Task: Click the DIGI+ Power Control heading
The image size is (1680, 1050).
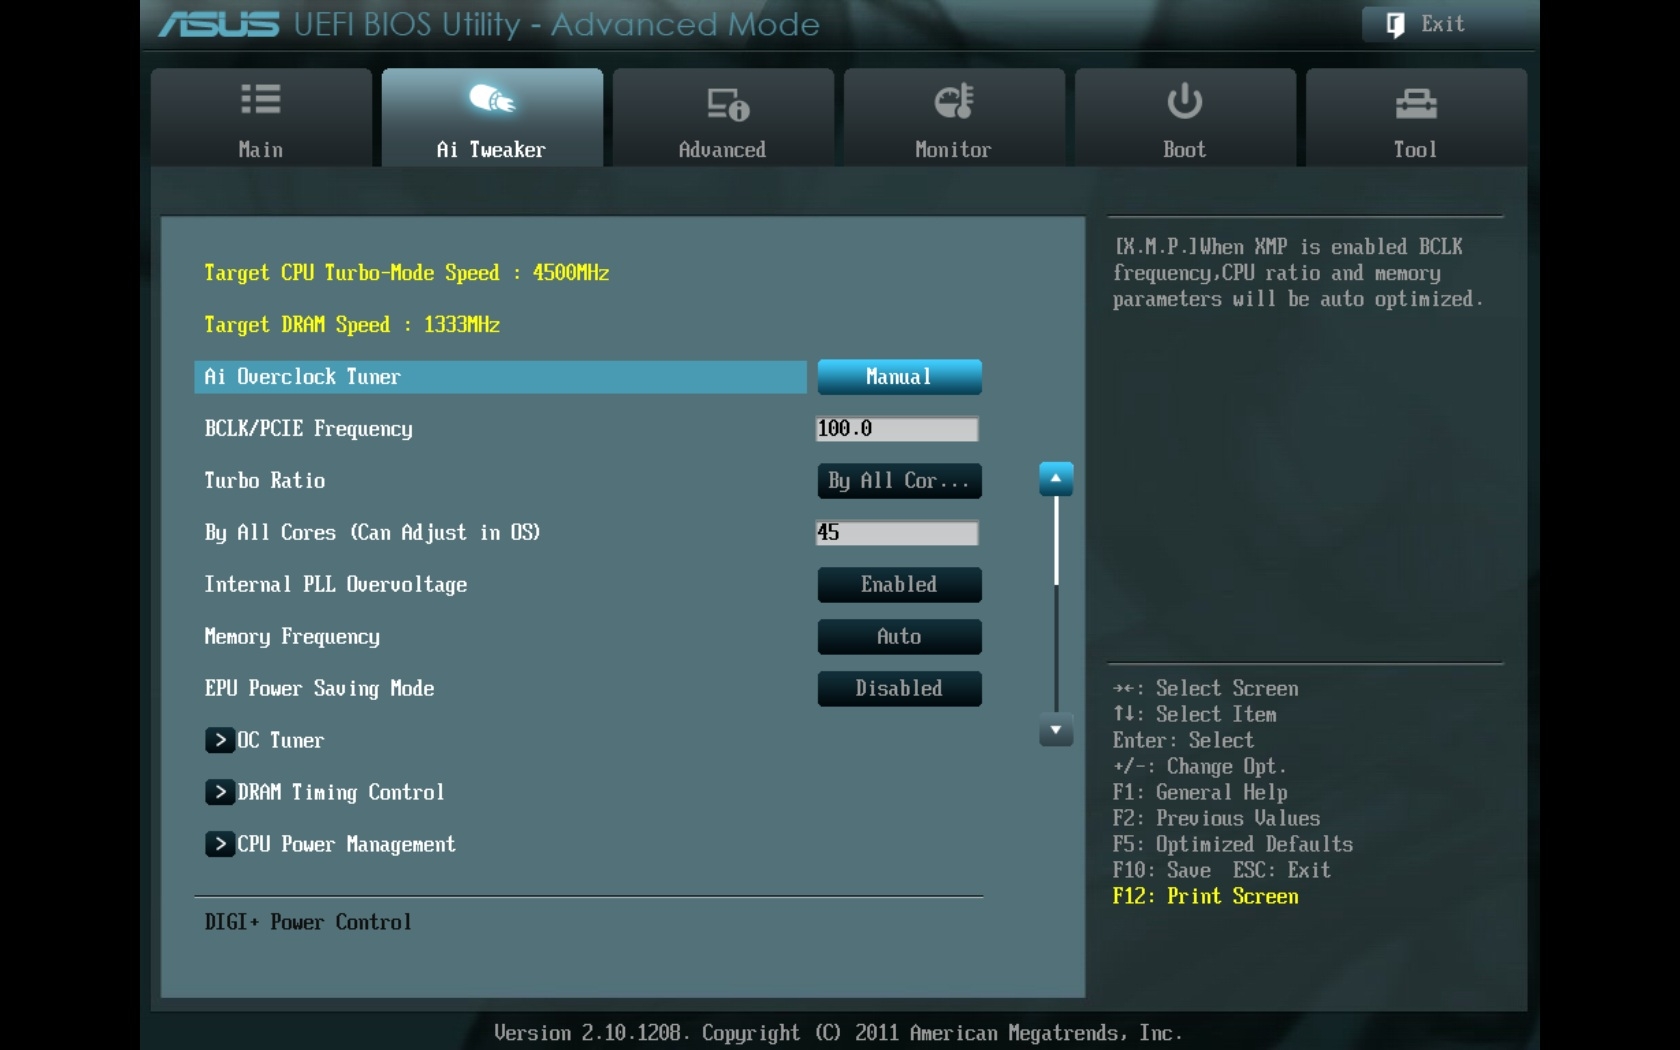Action: (308, 922)
